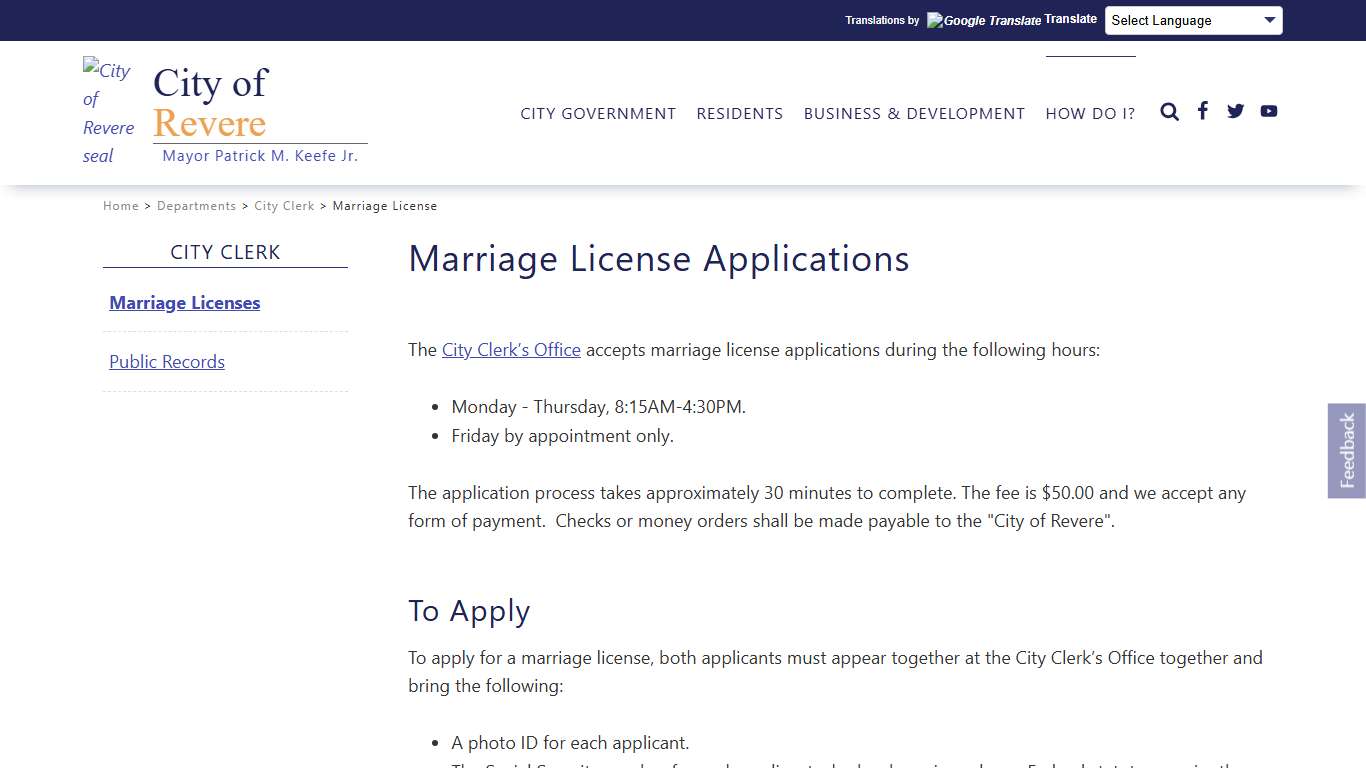
Task: Visit the city's Facebook page
Action: 1202,111
